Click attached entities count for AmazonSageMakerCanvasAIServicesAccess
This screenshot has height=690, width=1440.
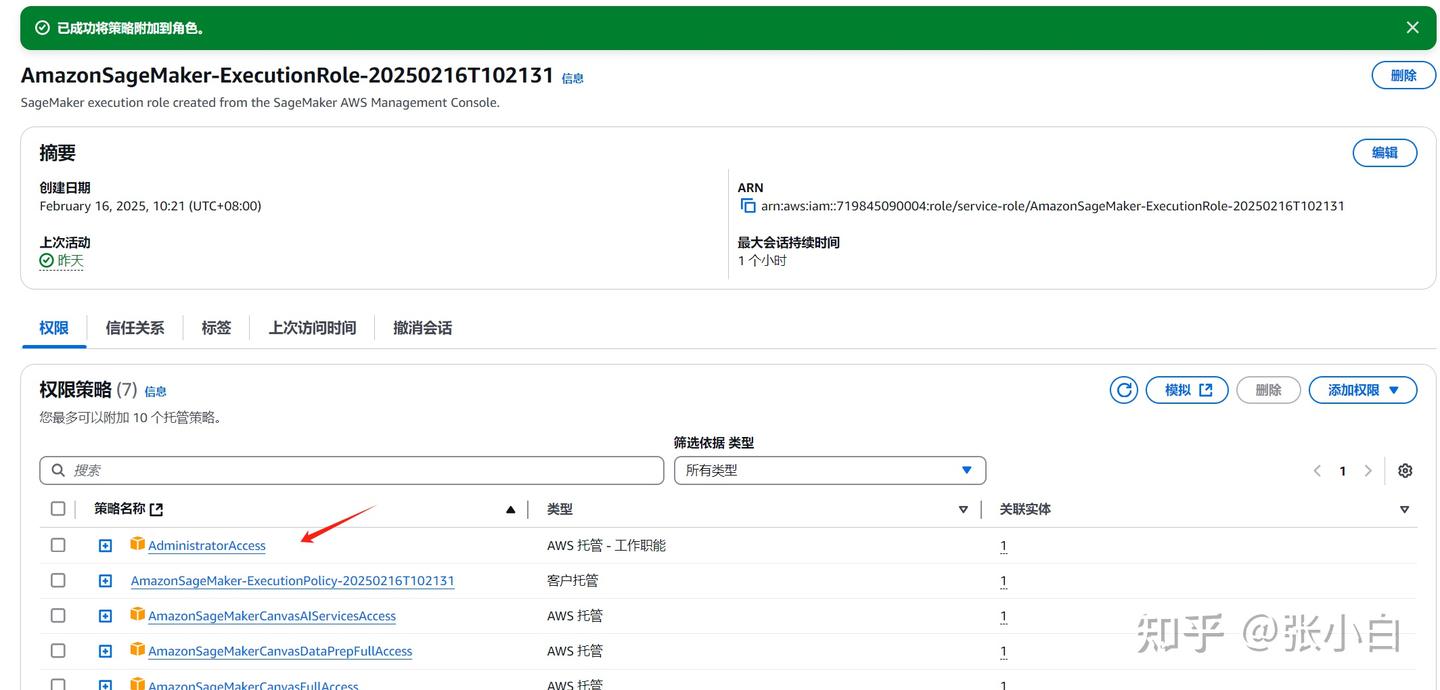(x=1003, y=616)
